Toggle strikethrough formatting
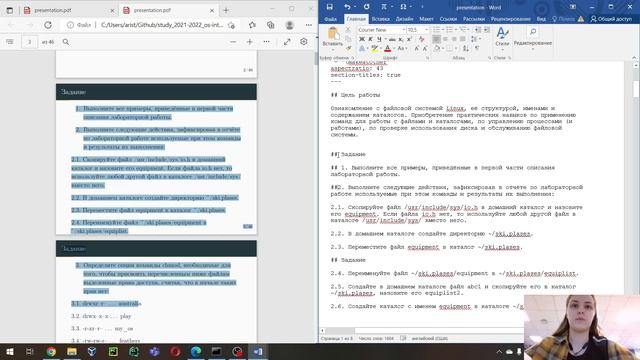The width and height of the screenshot is (640, 360). (392, 39)
